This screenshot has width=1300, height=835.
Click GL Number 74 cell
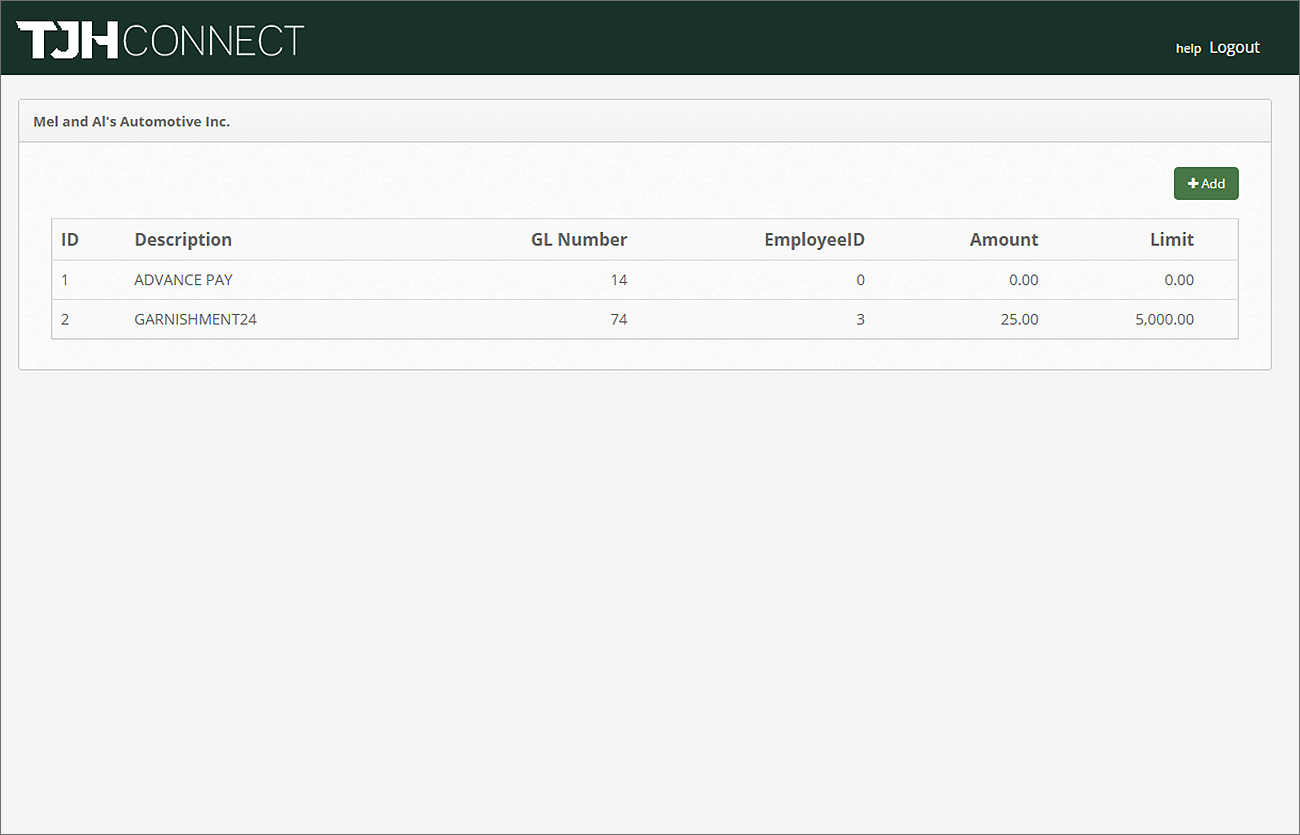pos(619,320)
